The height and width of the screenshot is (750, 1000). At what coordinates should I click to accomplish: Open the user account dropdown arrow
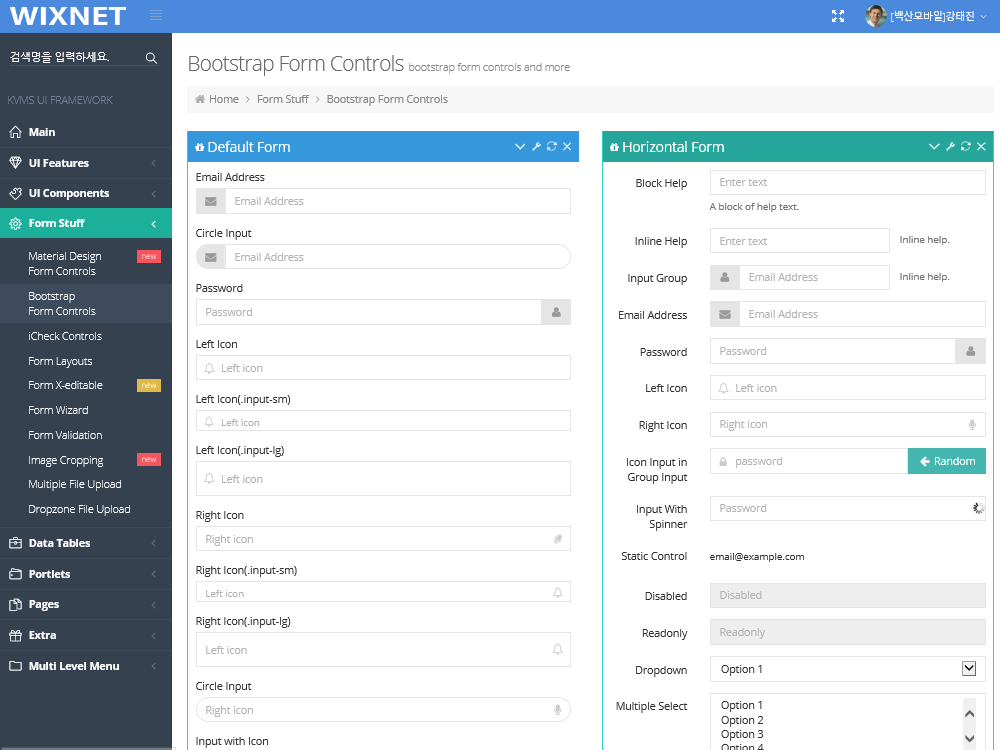click(x=983, y=17)
